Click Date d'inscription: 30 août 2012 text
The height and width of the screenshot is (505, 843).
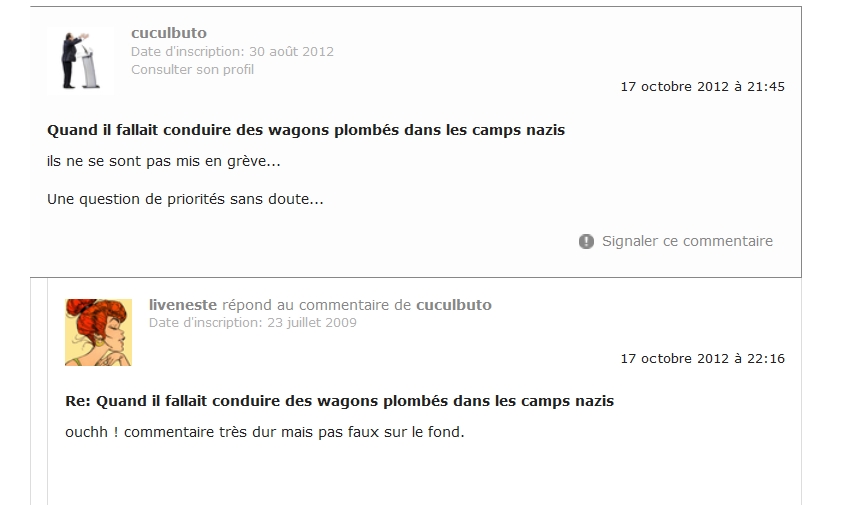[x=232, y=52]
